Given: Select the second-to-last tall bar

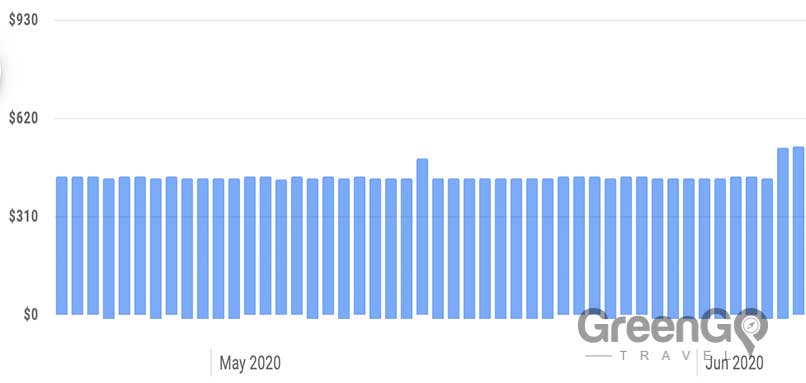Looking at the screenshot, I should click(782, 233).
